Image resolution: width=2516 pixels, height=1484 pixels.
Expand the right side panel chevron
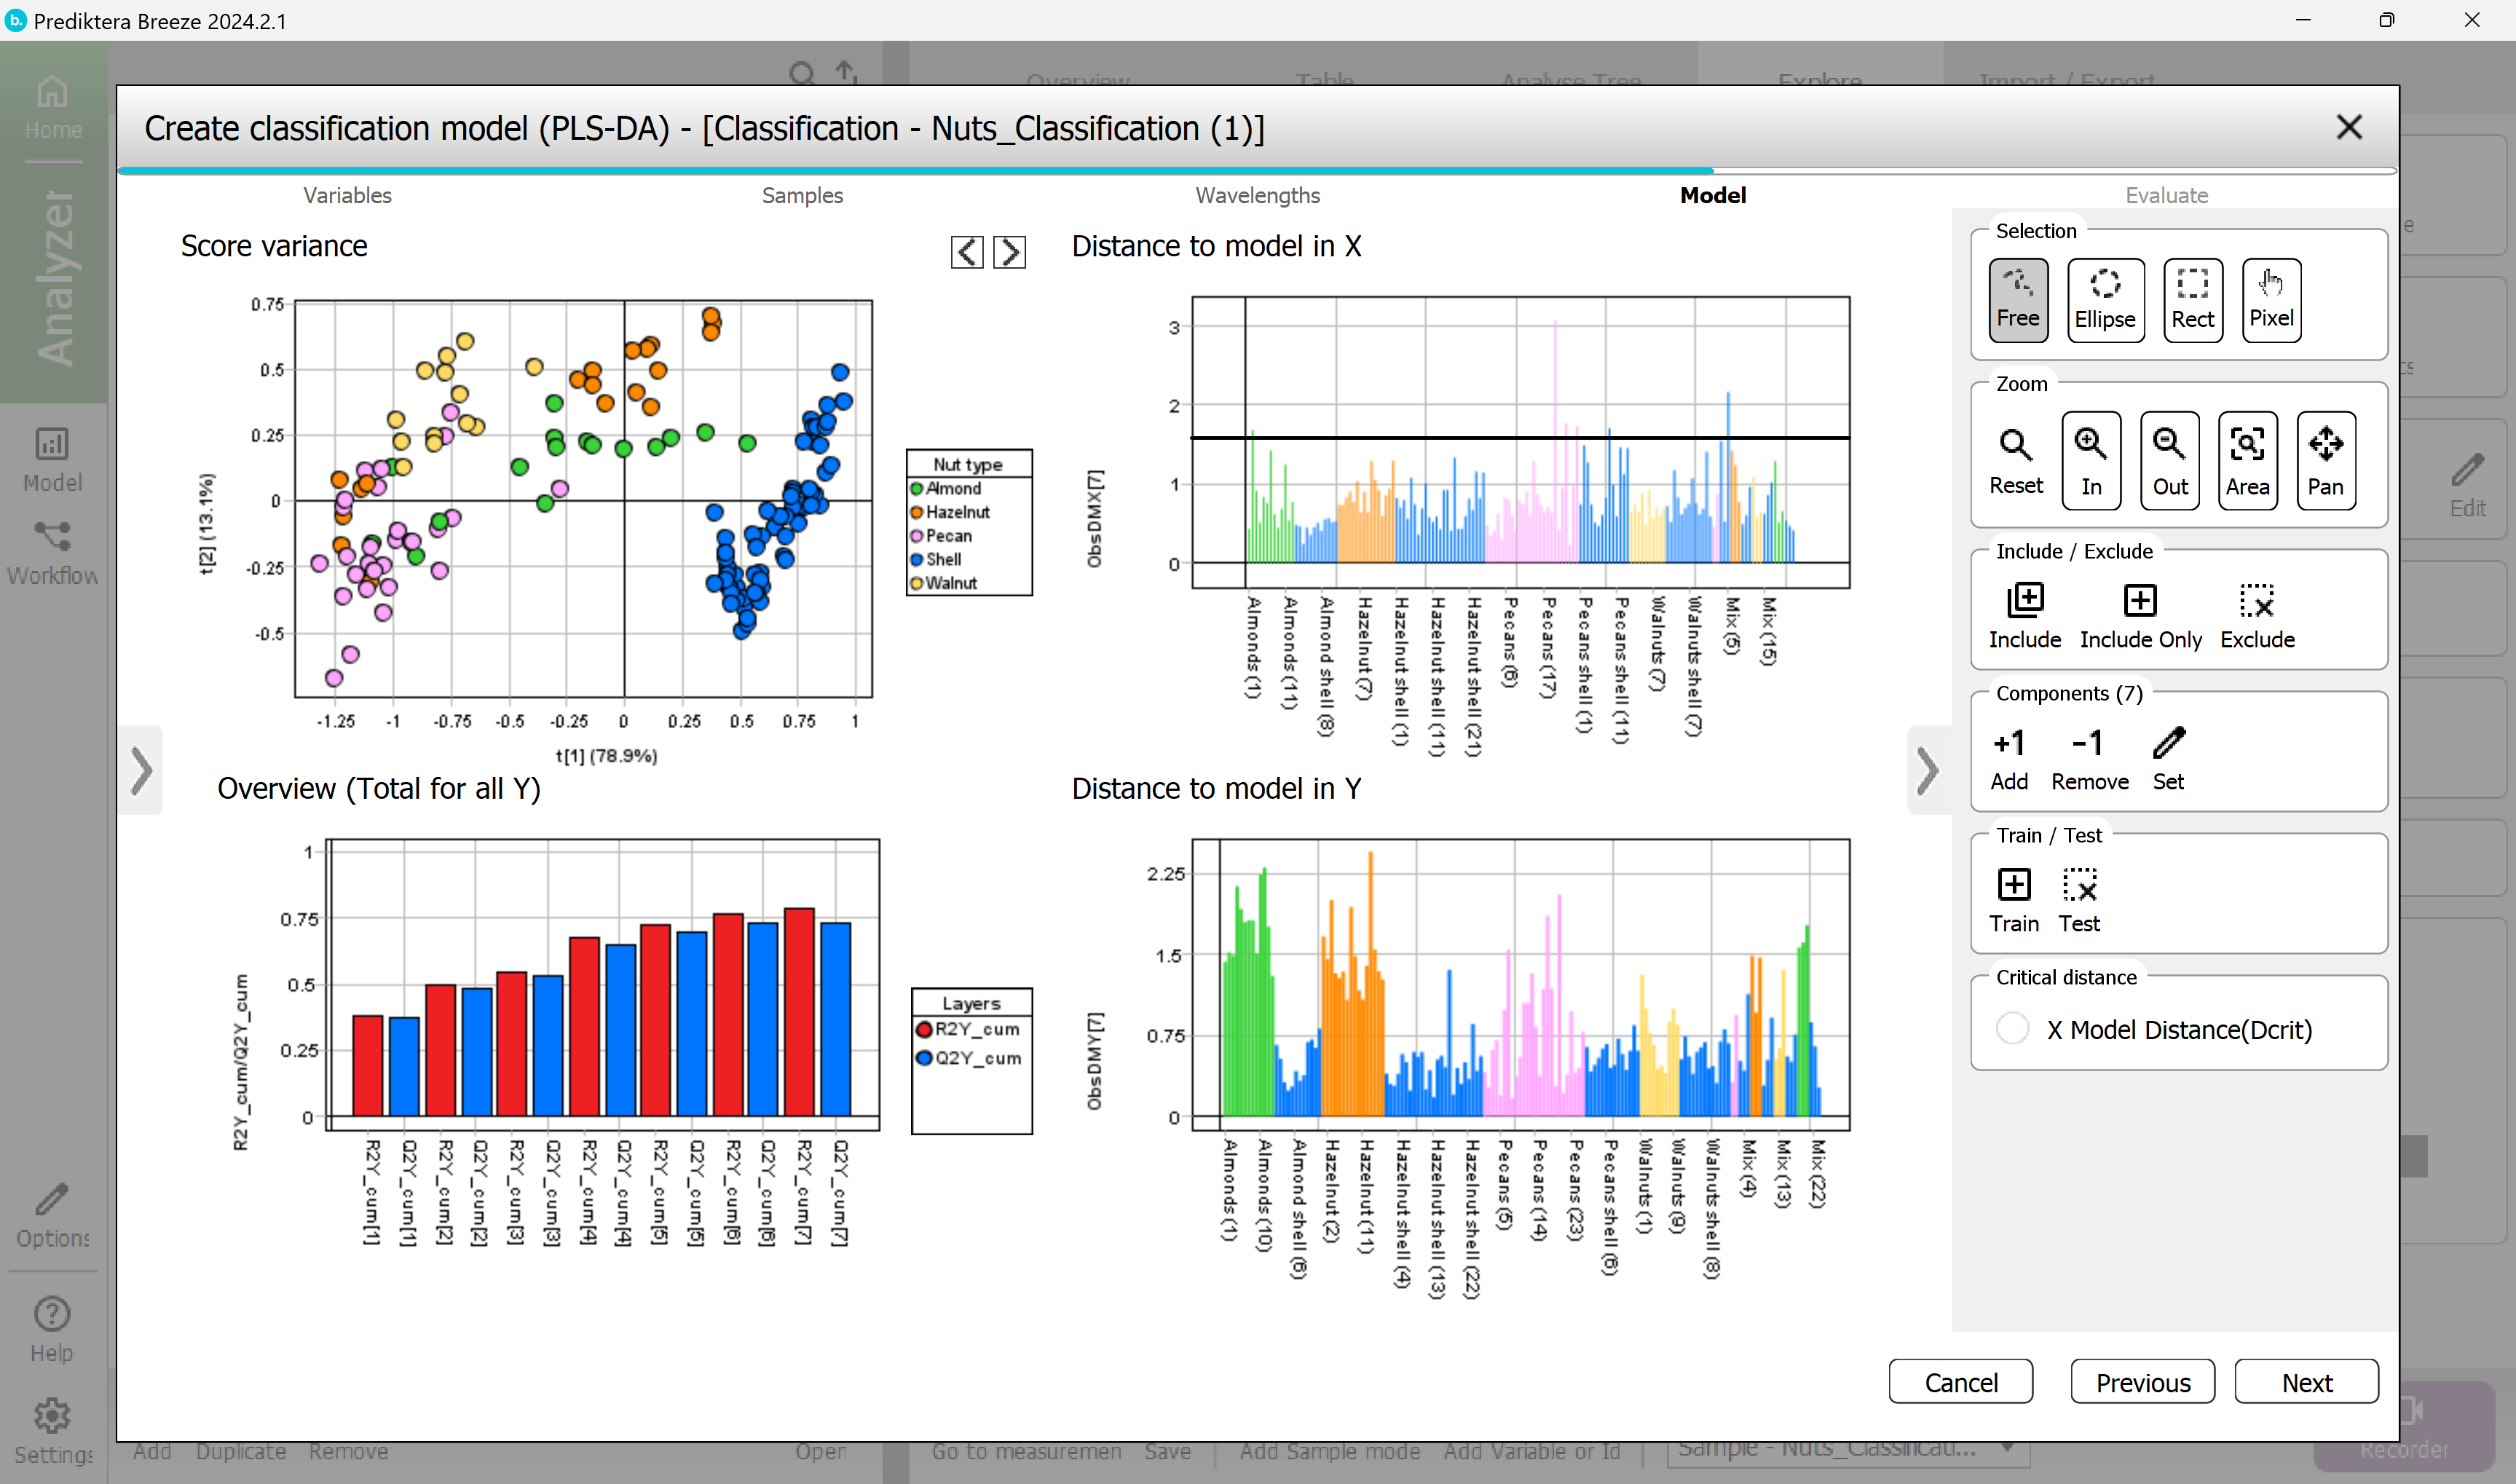1928,770
